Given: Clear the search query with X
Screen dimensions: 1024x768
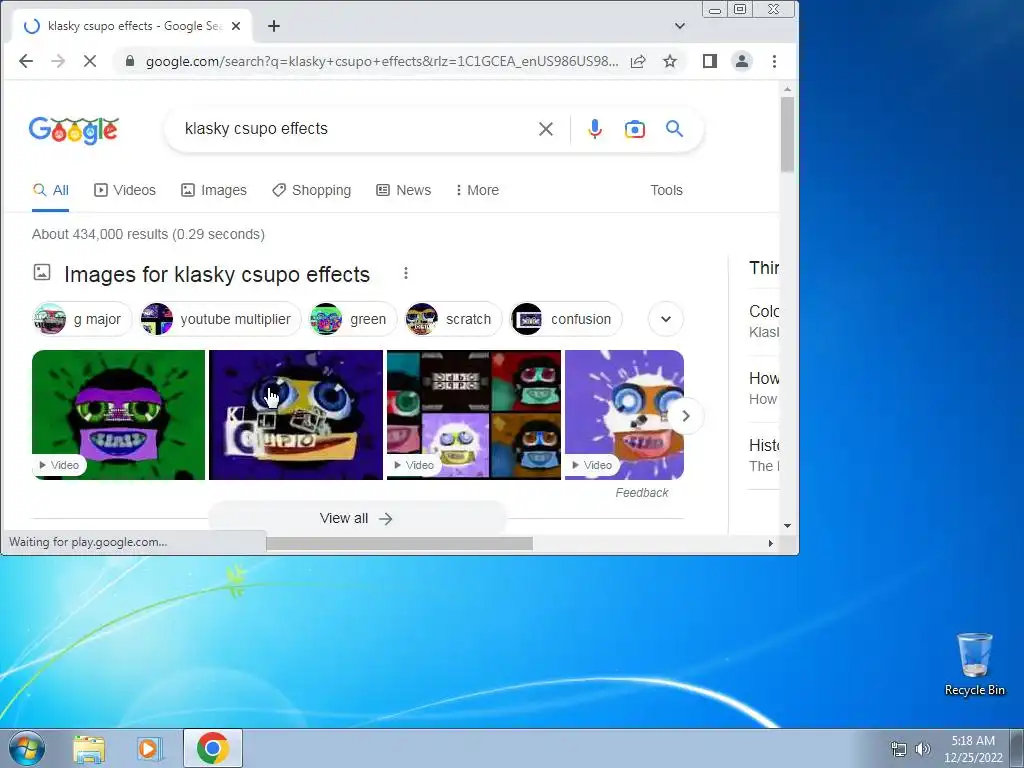Looking at the screenshot, I should [x=546, y=129].
